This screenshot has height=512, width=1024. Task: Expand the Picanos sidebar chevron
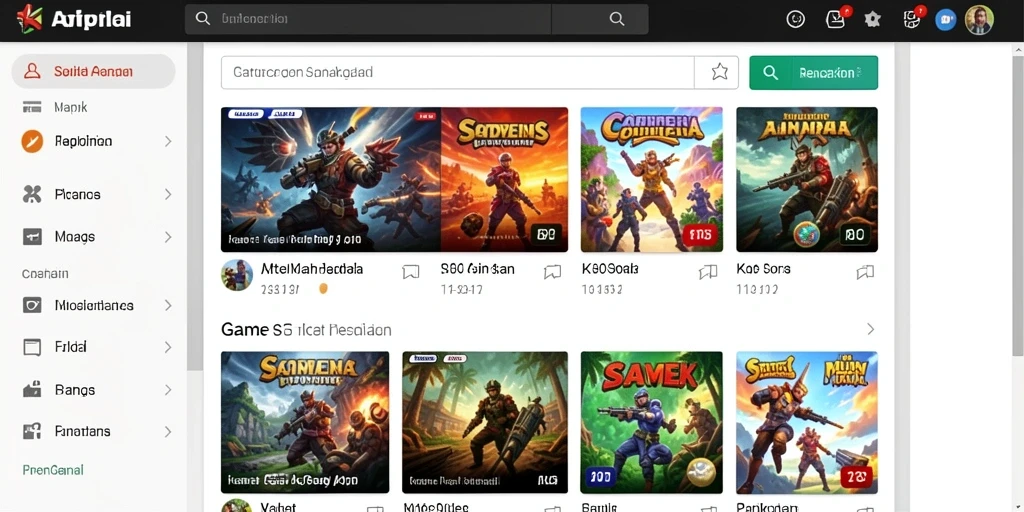(x=168, y=194)
